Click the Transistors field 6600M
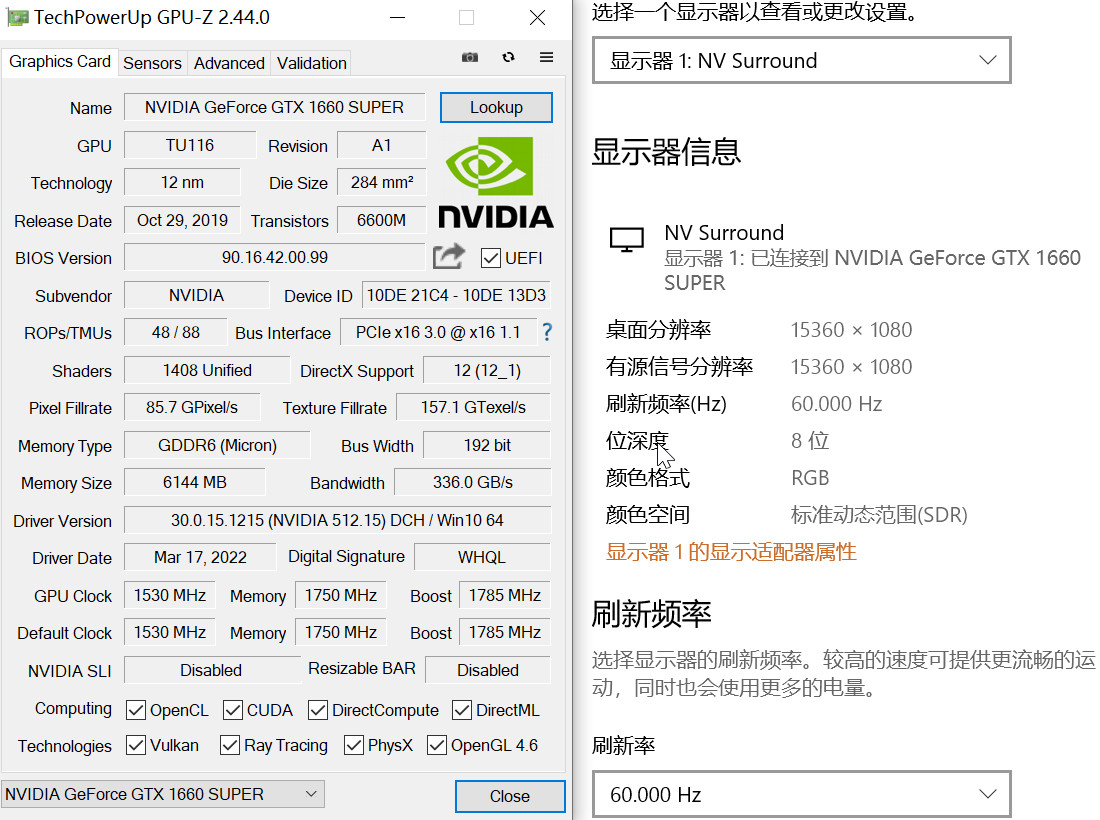This screenshot has height=820, width=1100. 382,220
